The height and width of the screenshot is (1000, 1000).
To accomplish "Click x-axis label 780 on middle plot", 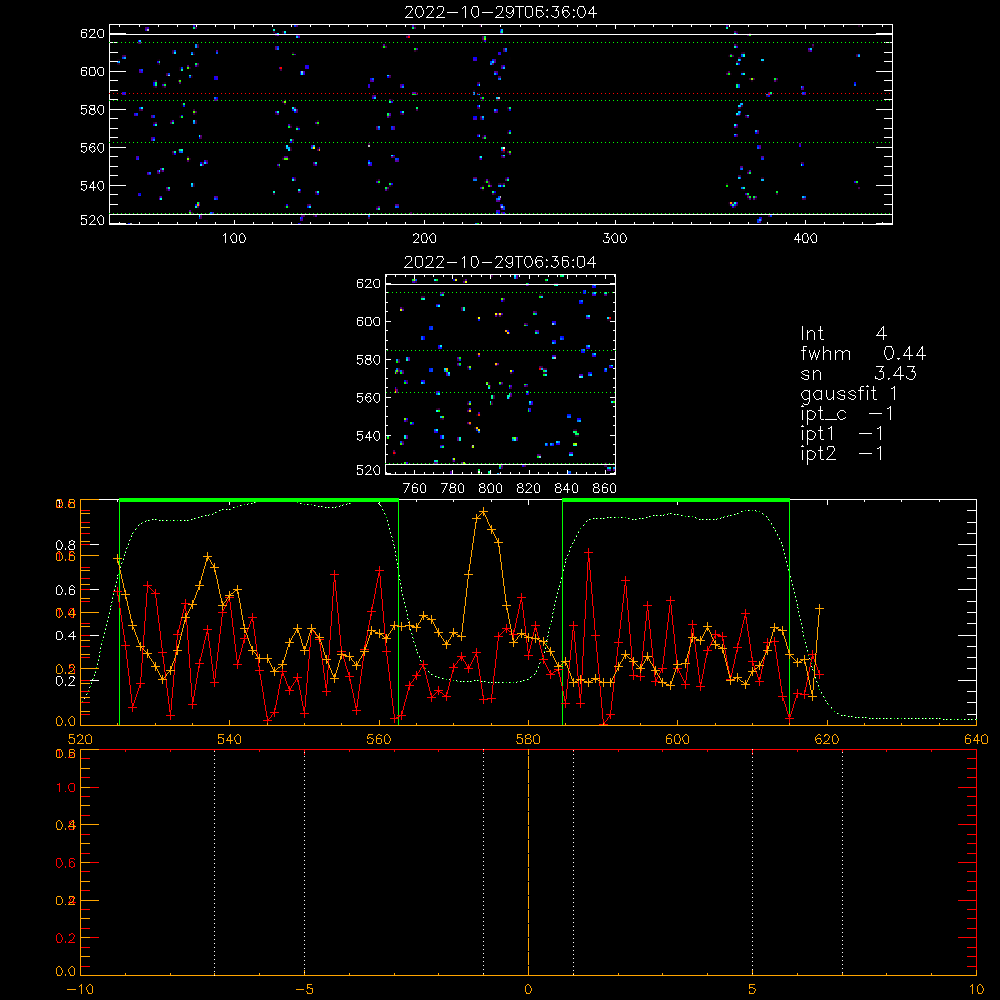I will point(453,489).
